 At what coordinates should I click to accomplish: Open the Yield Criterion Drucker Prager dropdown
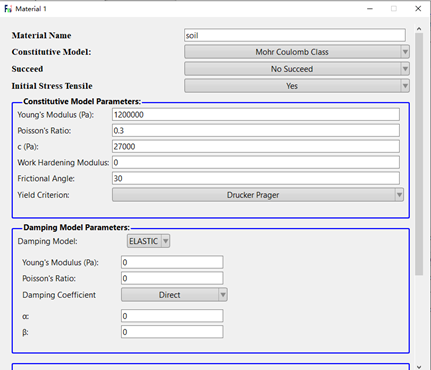(258, 195)
